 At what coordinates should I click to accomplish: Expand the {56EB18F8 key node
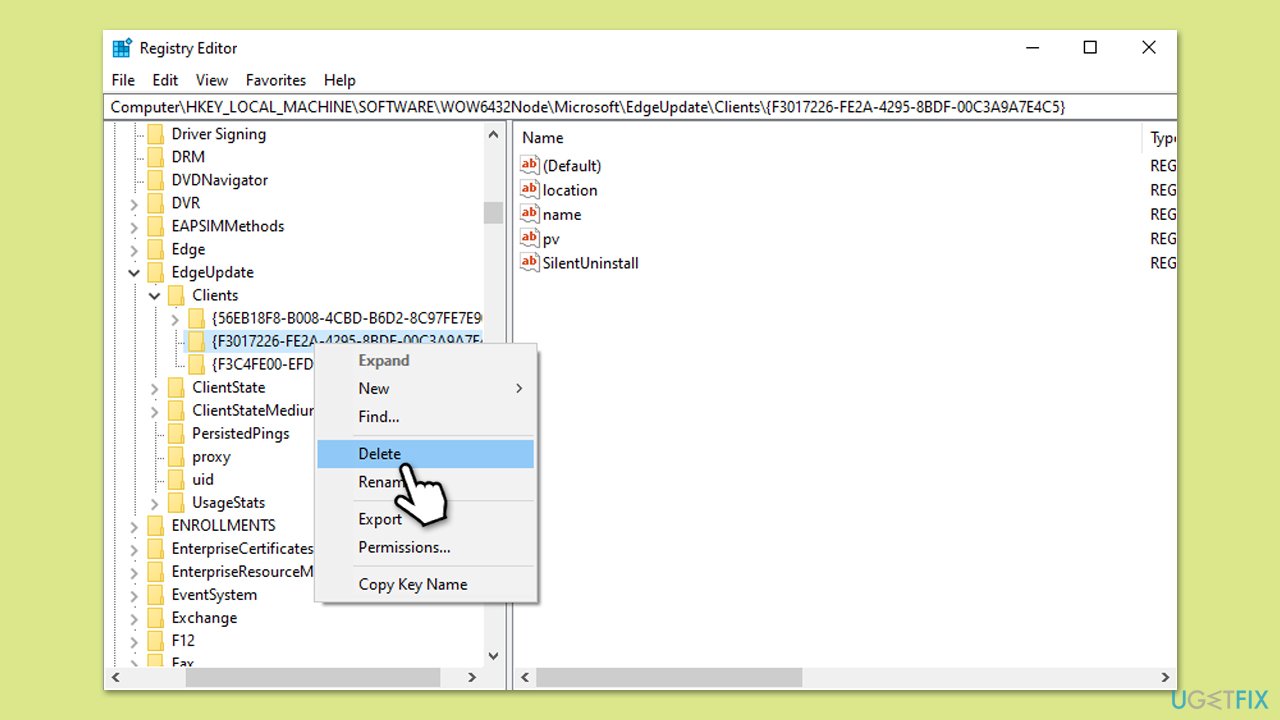(x=175, y=318)
